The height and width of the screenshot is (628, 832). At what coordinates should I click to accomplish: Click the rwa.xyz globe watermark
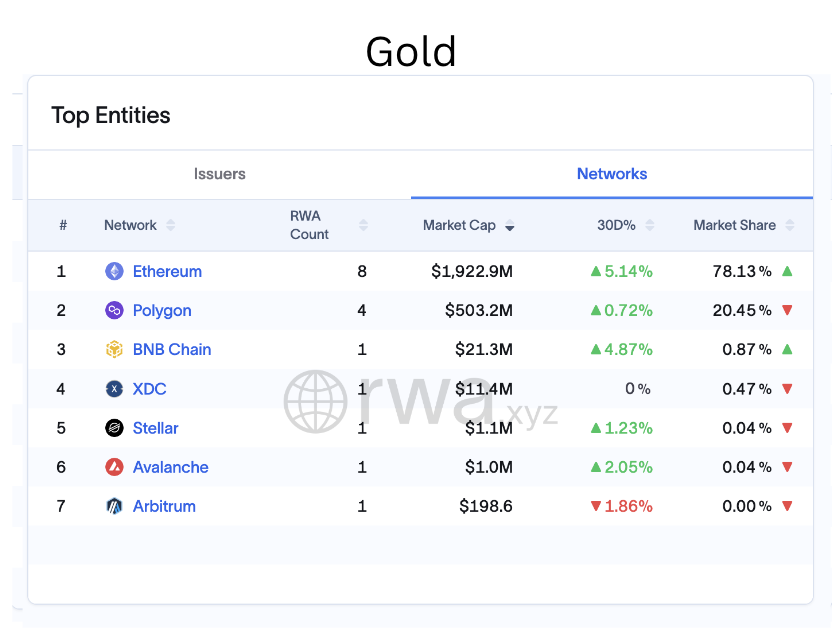[x=316, y=402]
